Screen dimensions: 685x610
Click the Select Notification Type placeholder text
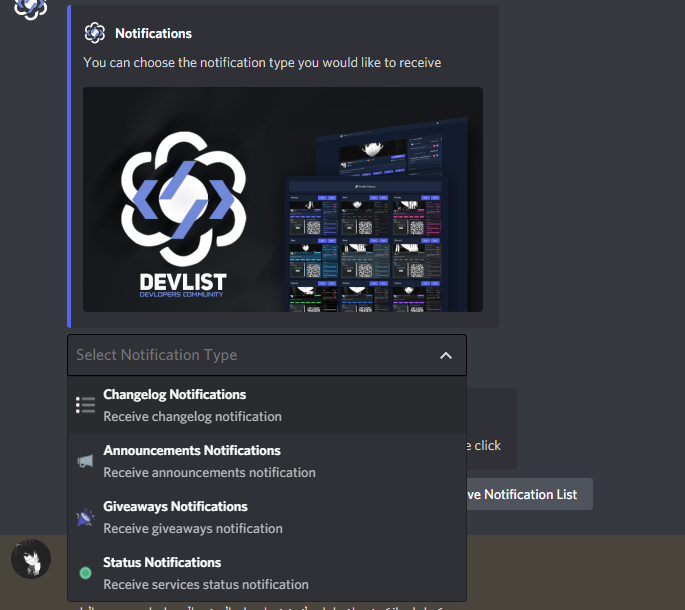pos(156,355)
